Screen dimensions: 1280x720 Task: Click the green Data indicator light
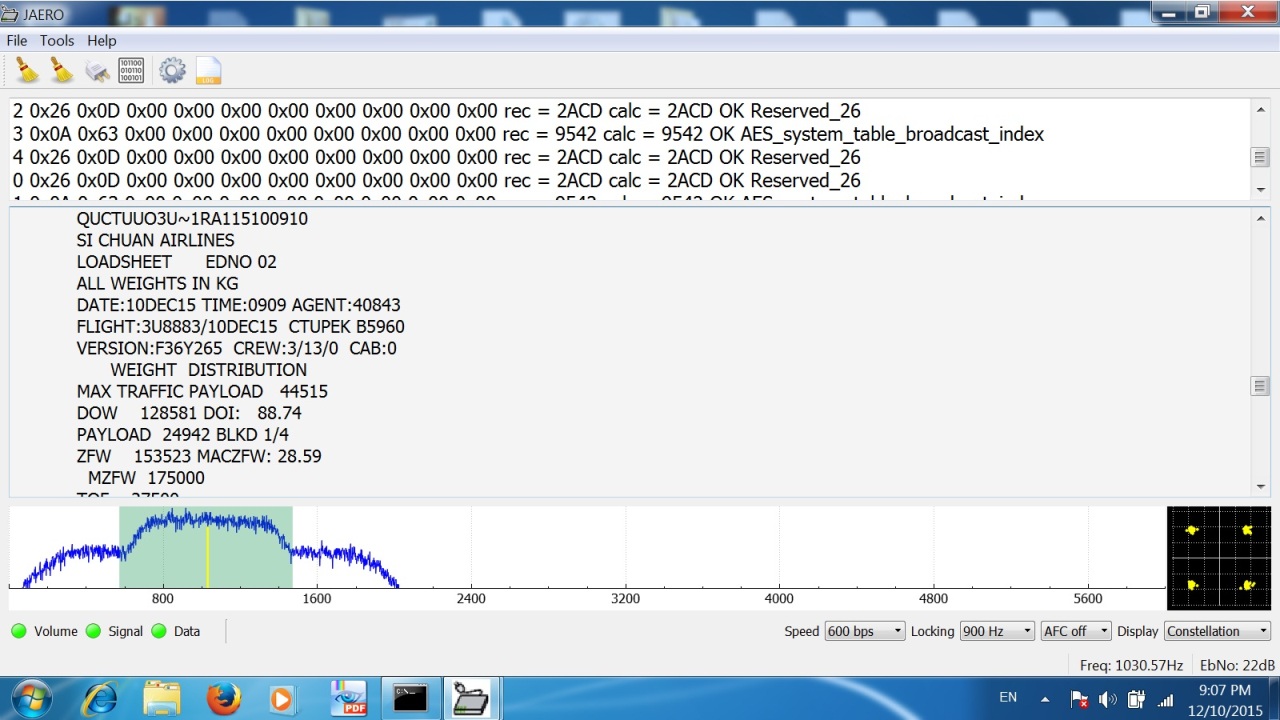pyautogui.click(x=159, y=631)
